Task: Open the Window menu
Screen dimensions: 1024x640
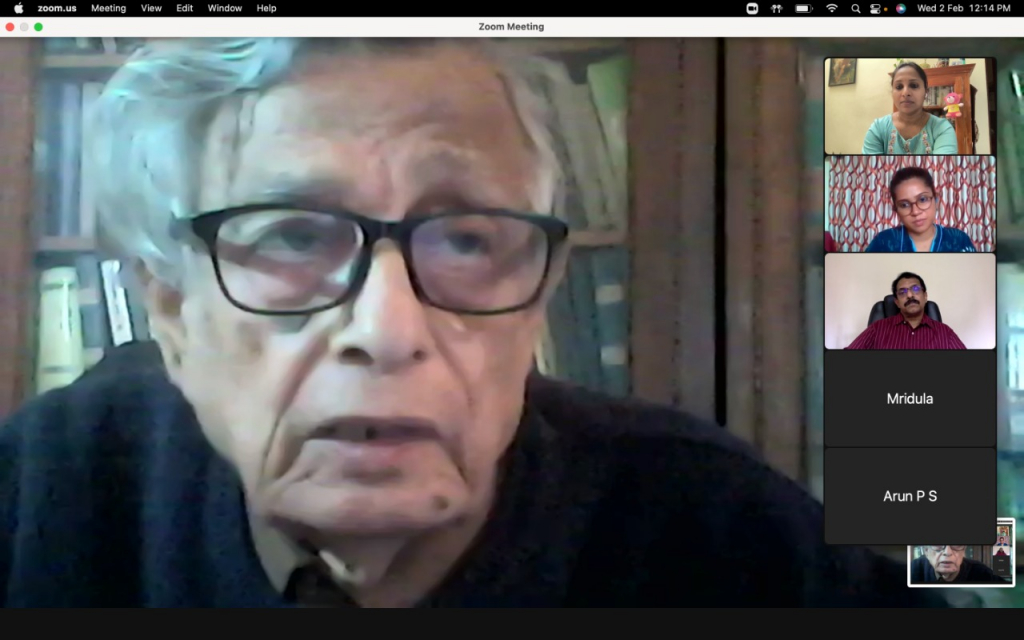Action: pos(224,8)
